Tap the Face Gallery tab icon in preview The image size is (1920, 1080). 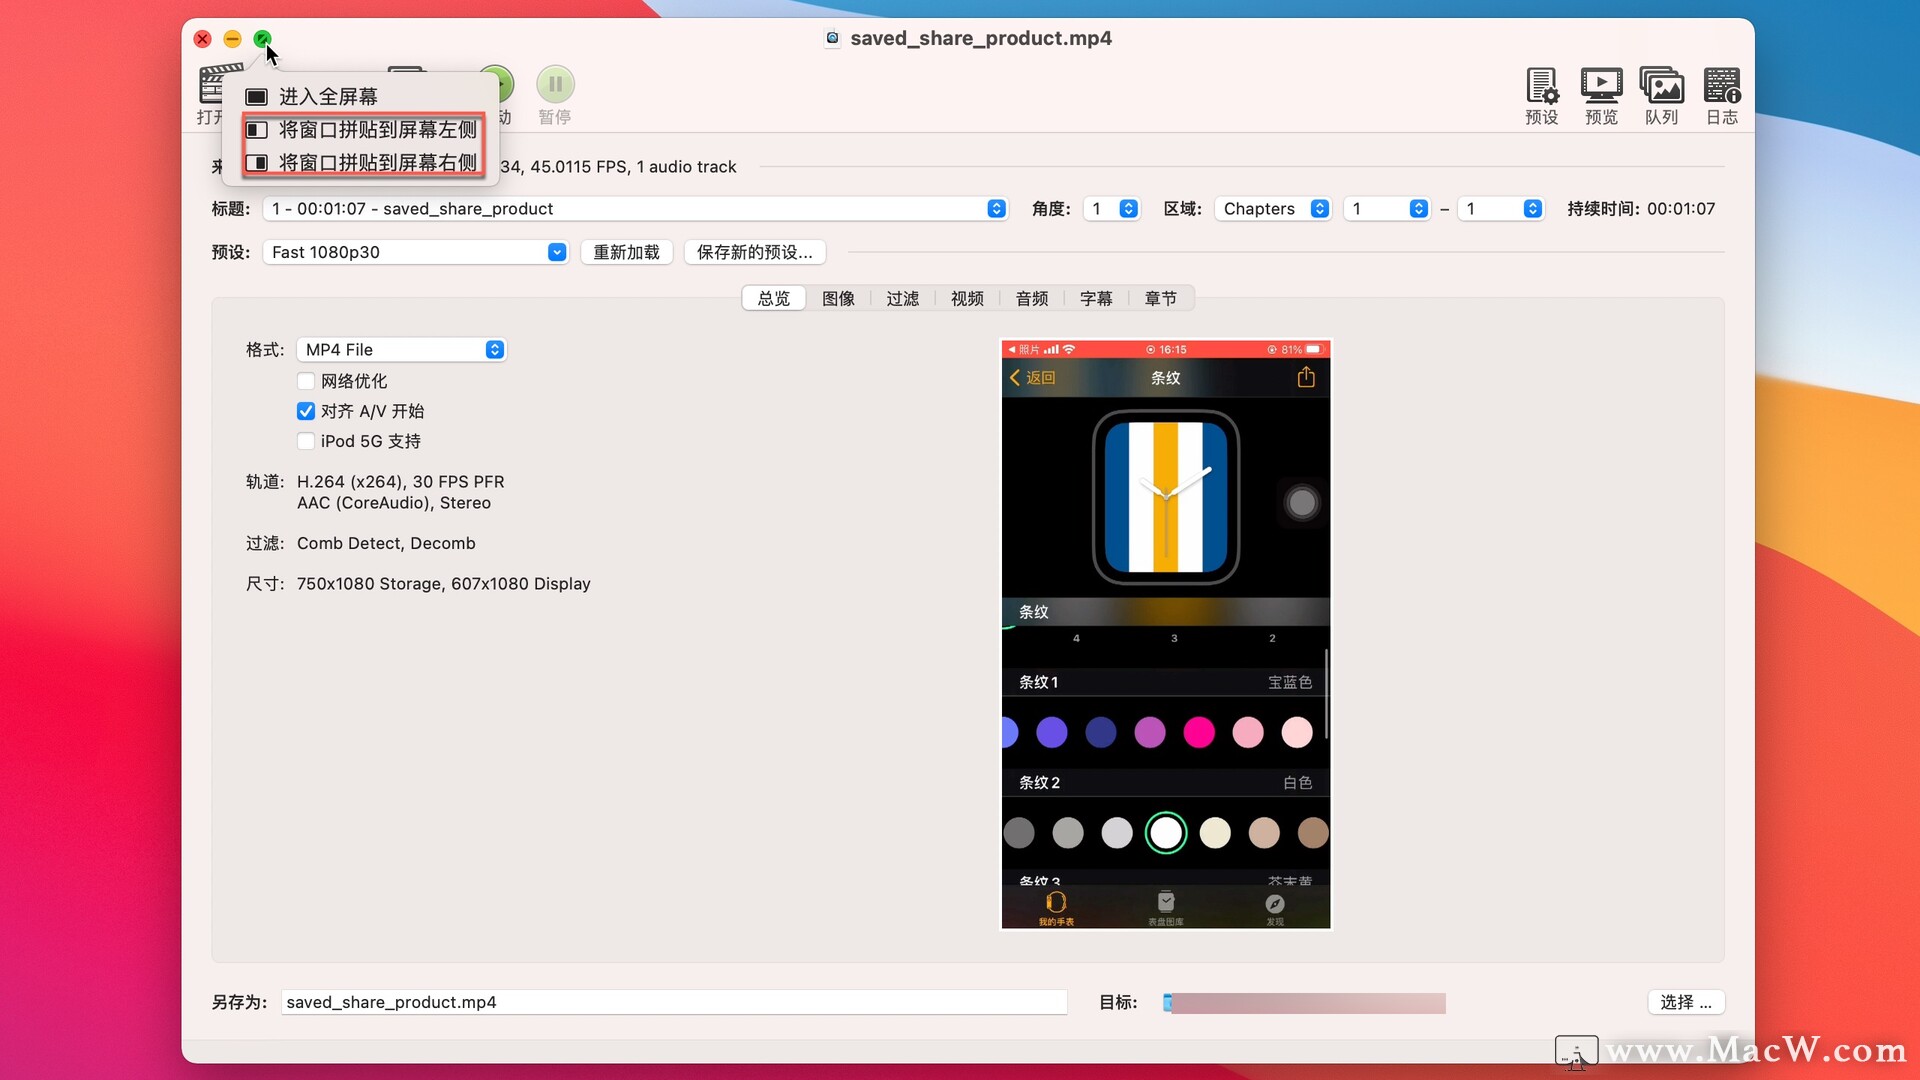(1166, 901)
